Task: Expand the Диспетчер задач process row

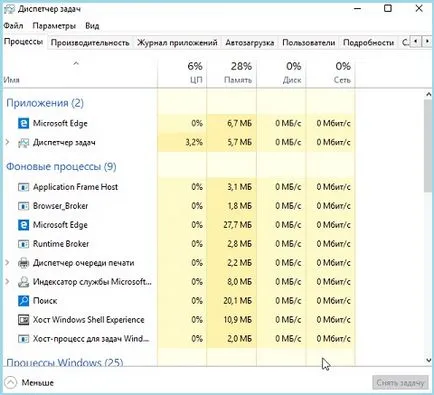Action: click(x=7, y=142)
